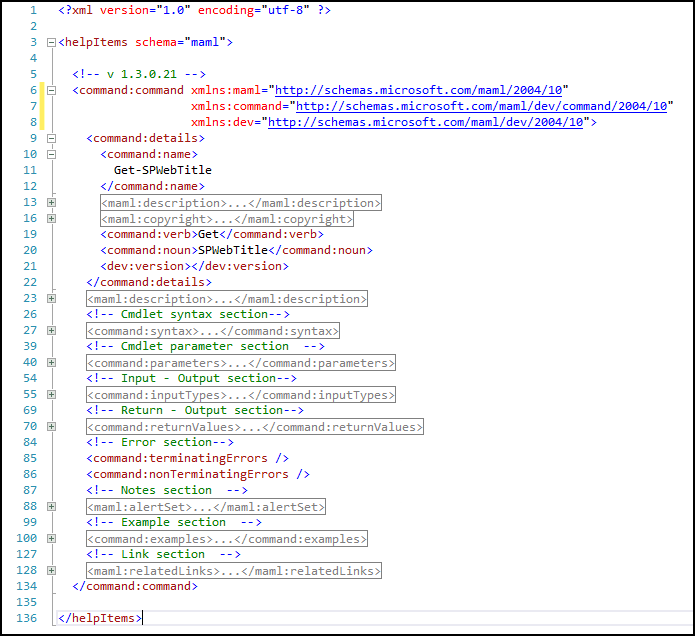Click the collapsed maml:copyright block

pyautogui.click(x=227, y=219)
